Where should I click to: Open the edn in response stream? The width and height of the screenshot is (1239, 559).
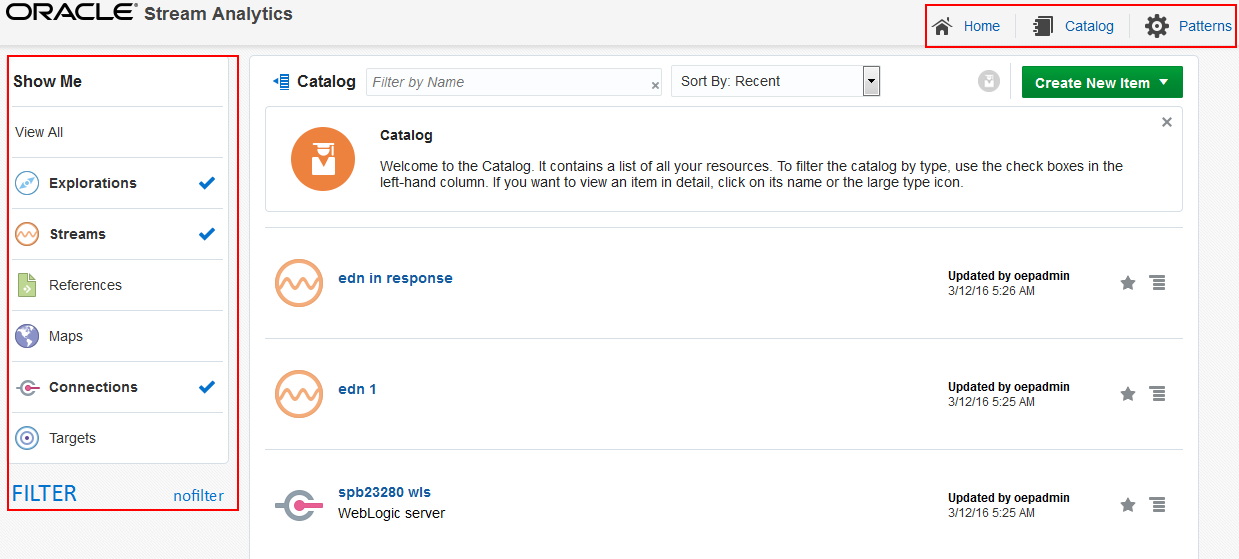coord(395,278)
